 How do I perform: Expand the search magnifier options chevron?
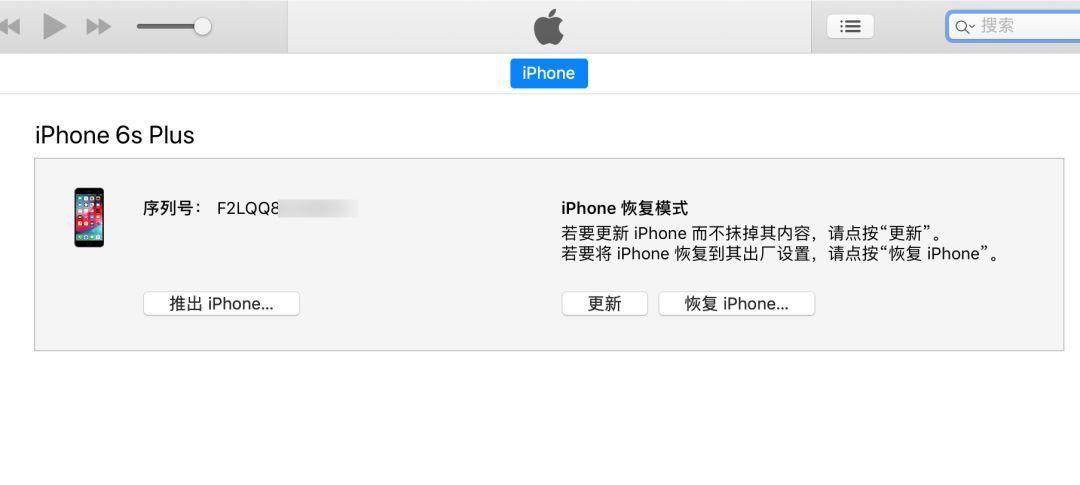pos(964,28)
